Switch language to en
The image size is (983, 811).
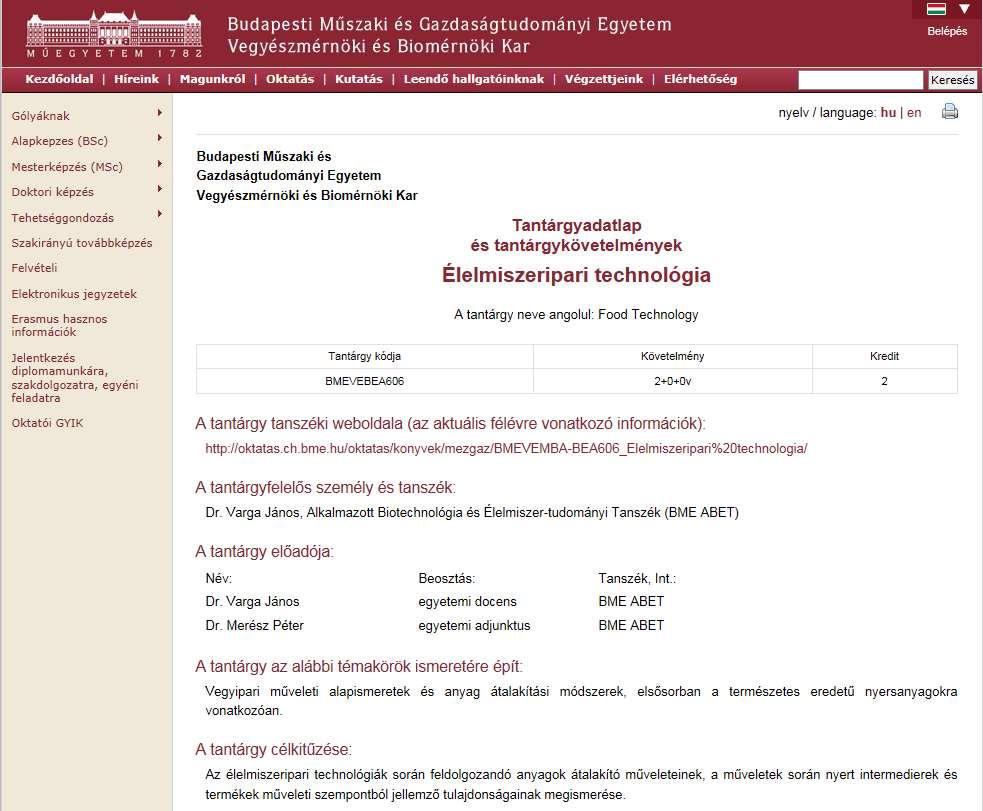click(914, 113)
